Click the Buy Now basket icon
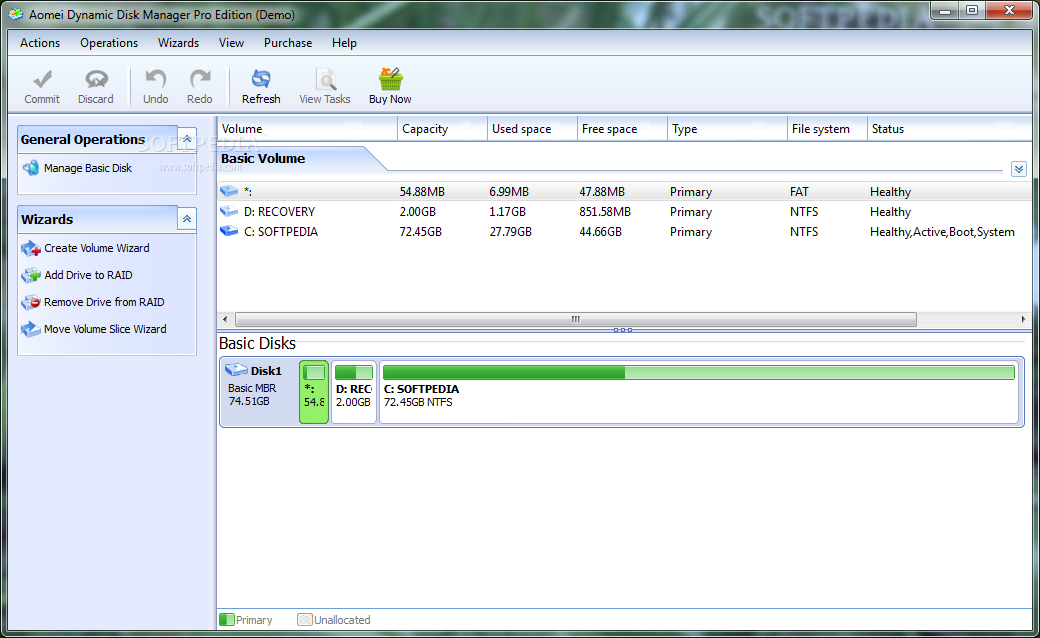This screenshot has width=1040, height=638. click(x=391, y=79)
